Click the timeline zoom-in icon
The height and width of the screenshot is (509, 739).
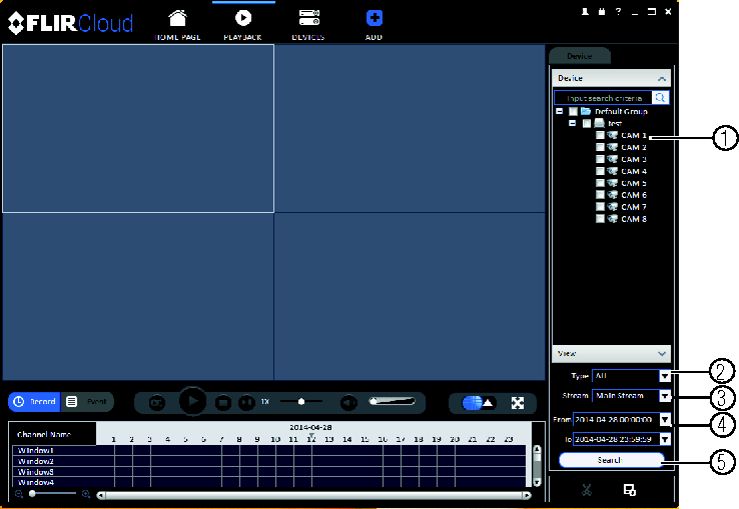tap(86, 494)
